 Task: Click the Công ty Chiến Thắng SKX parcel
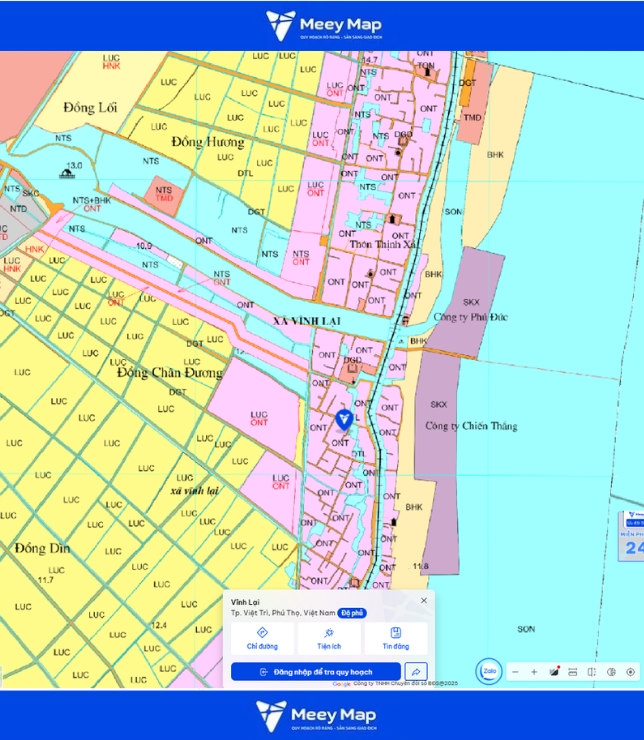point(437,462)
